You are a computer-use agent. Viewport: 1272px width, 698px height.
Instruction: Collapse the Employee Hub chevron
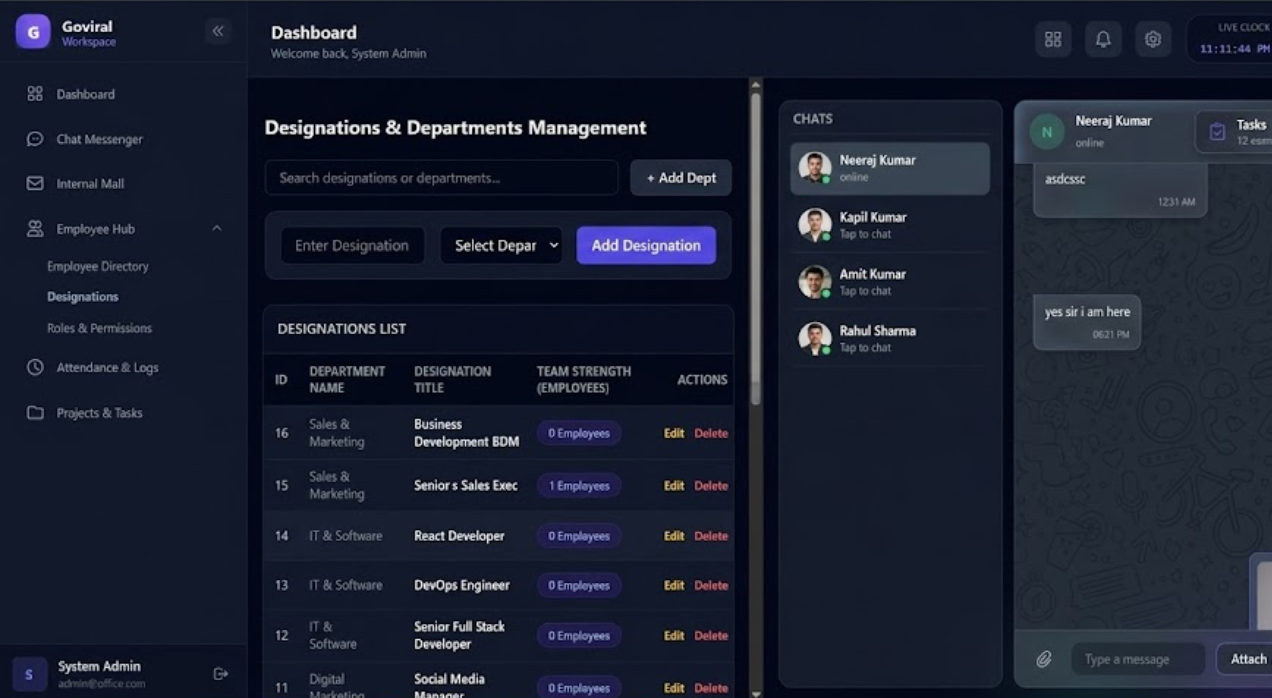(x=217, y=229)
